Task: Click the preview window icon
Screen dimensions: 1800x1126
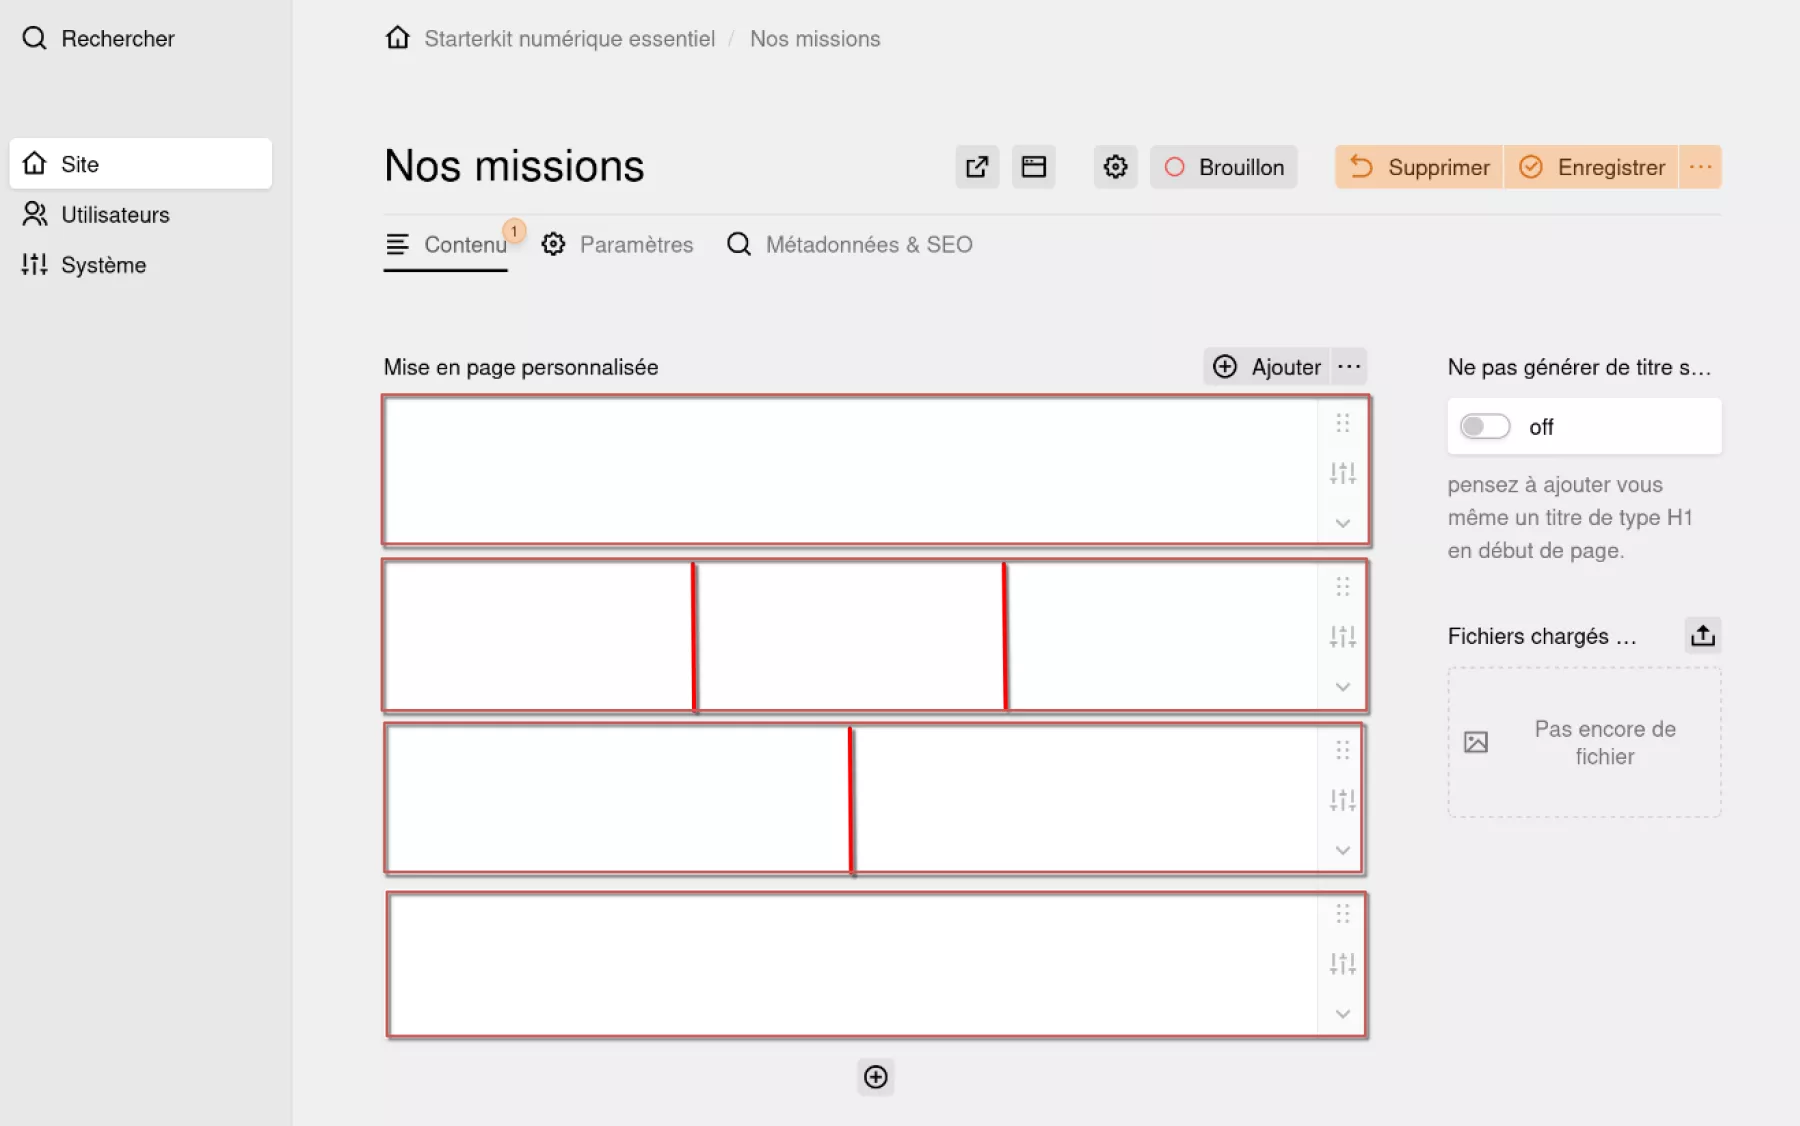Action: pyautogui.click(x=1033, y=167)
